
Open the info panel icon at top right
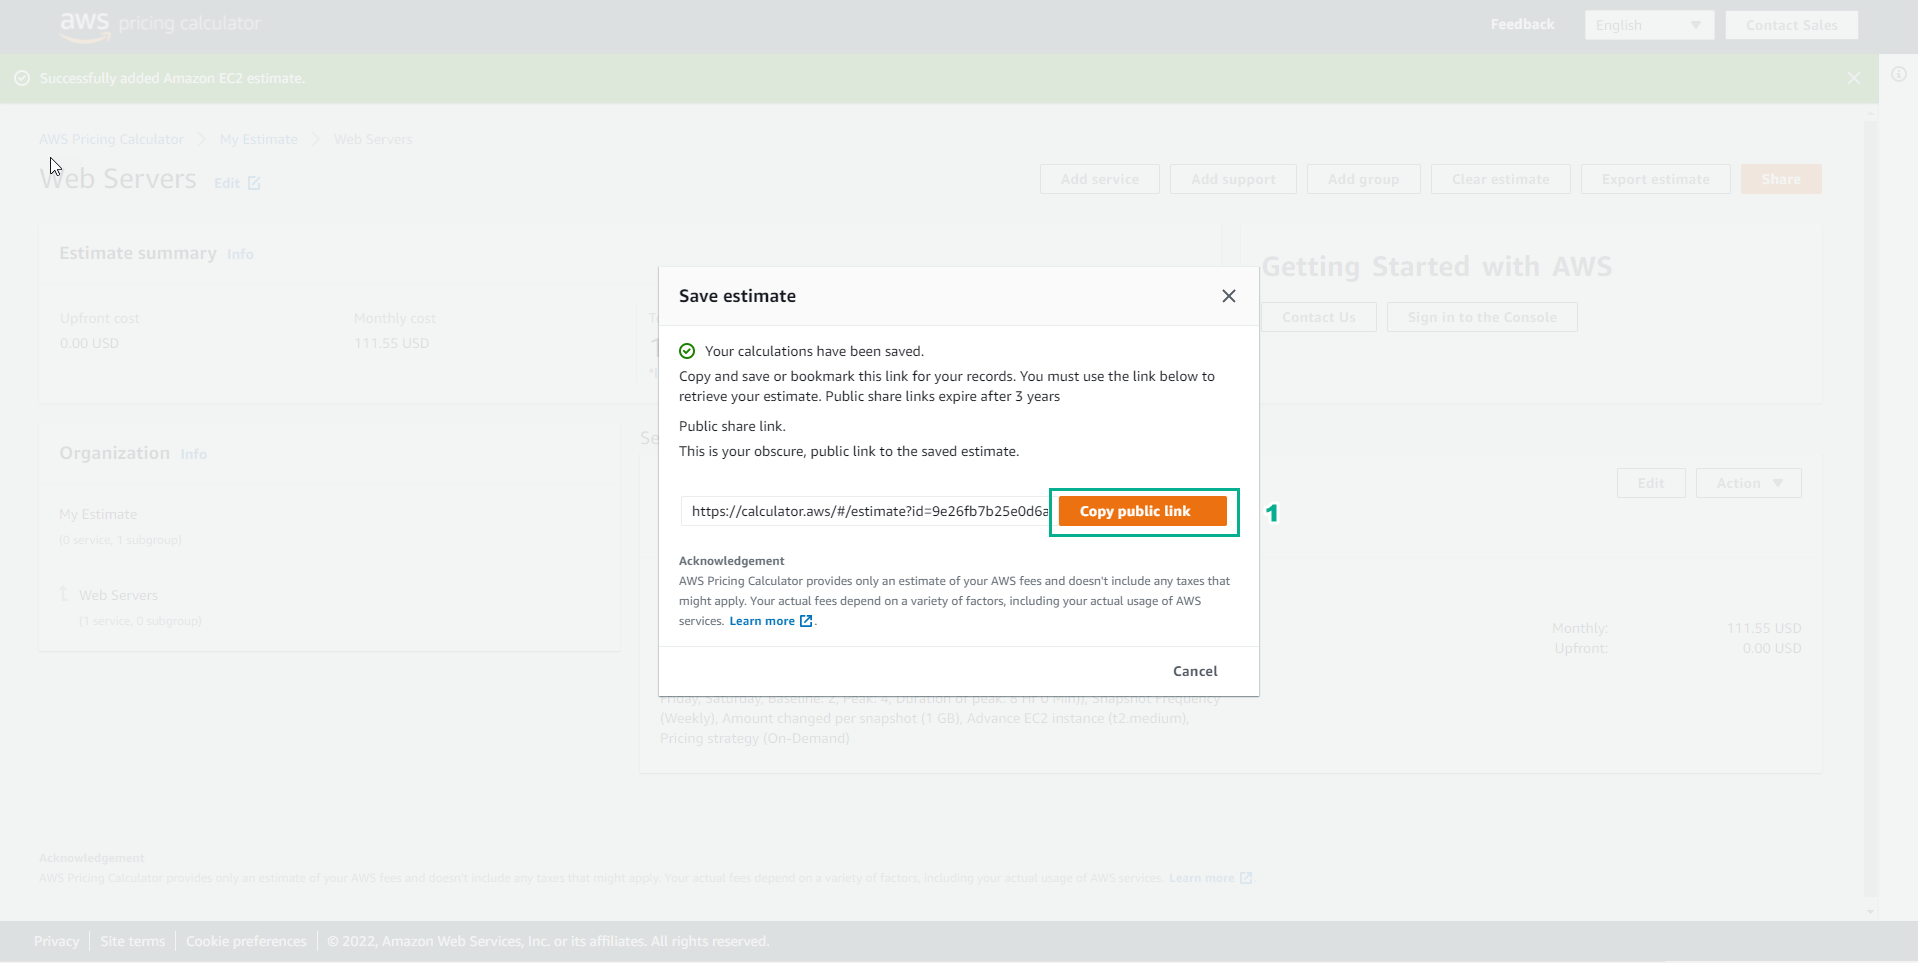click(1898, 74)
